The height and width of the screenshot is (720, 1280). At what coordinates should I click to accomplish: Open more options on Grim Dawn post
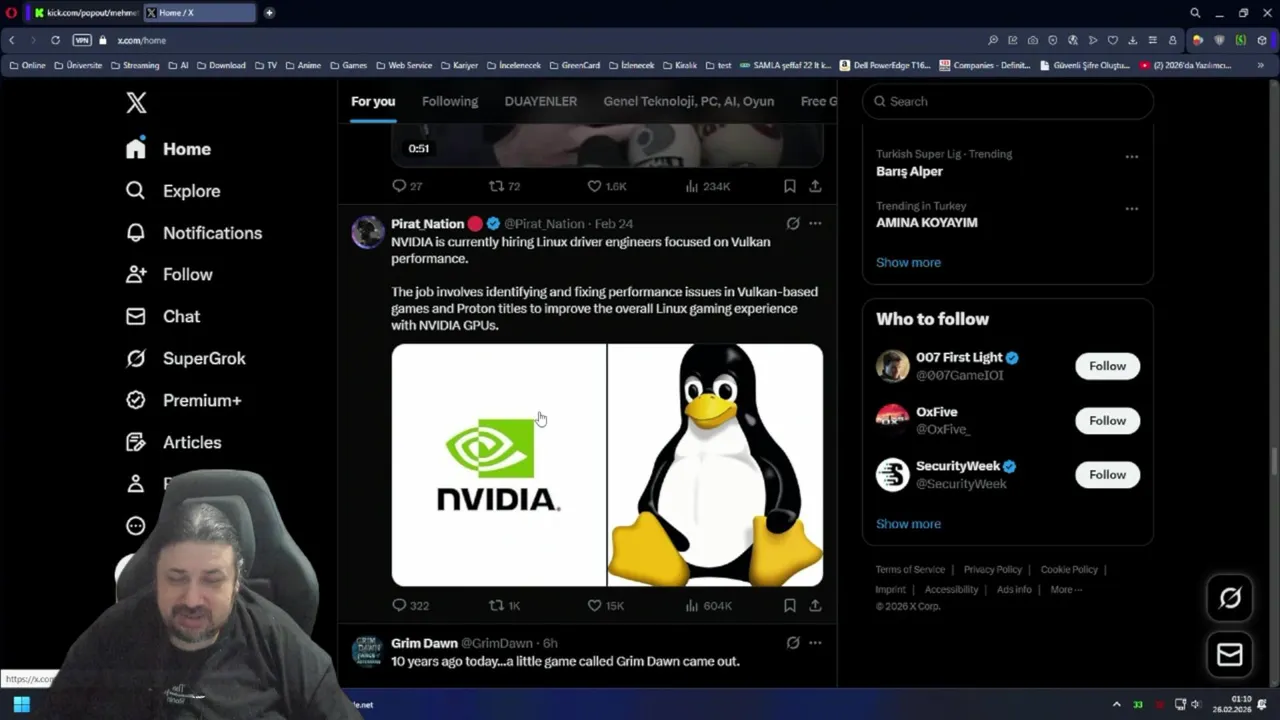pyautogui.click(x=815, y=643)
